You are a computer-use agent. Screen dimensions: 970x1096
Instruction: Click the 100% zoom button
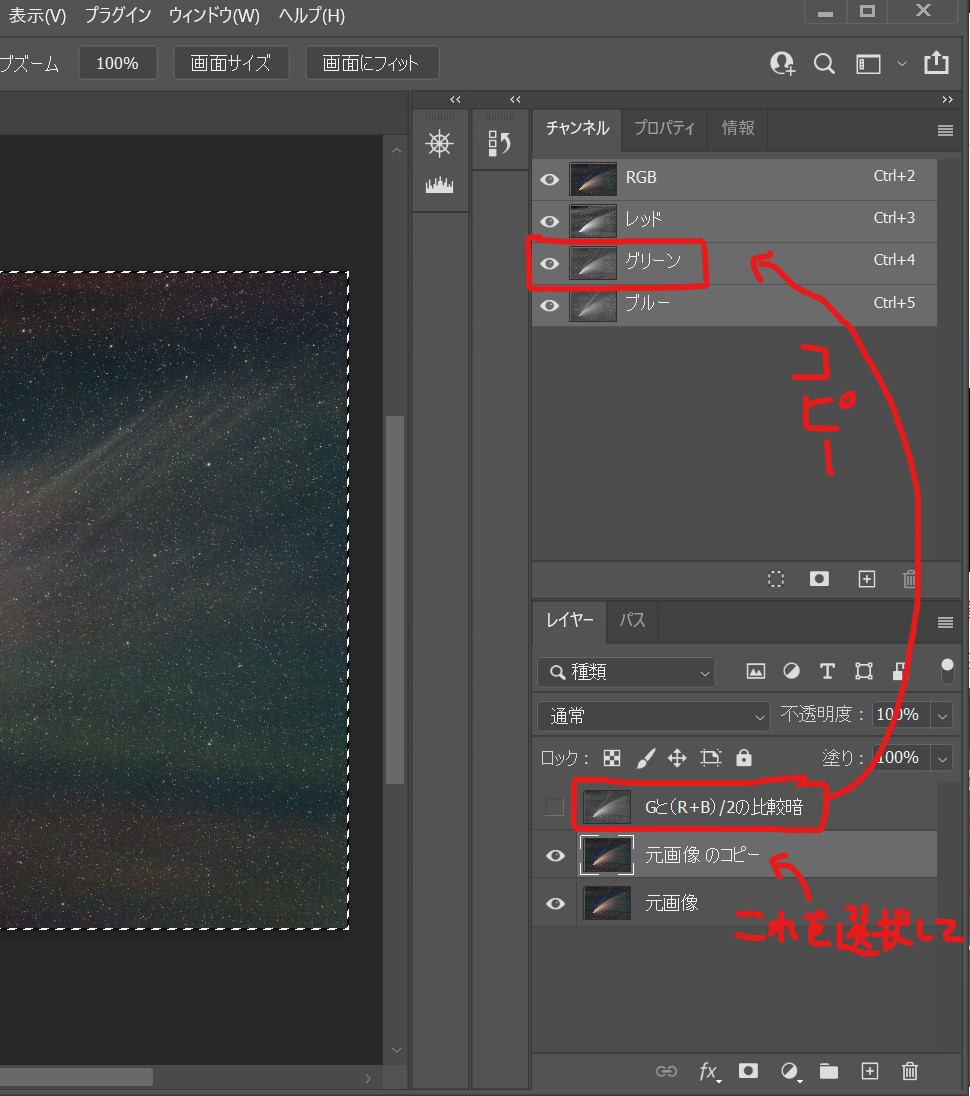pyautogui.click(x=117, y=64)
